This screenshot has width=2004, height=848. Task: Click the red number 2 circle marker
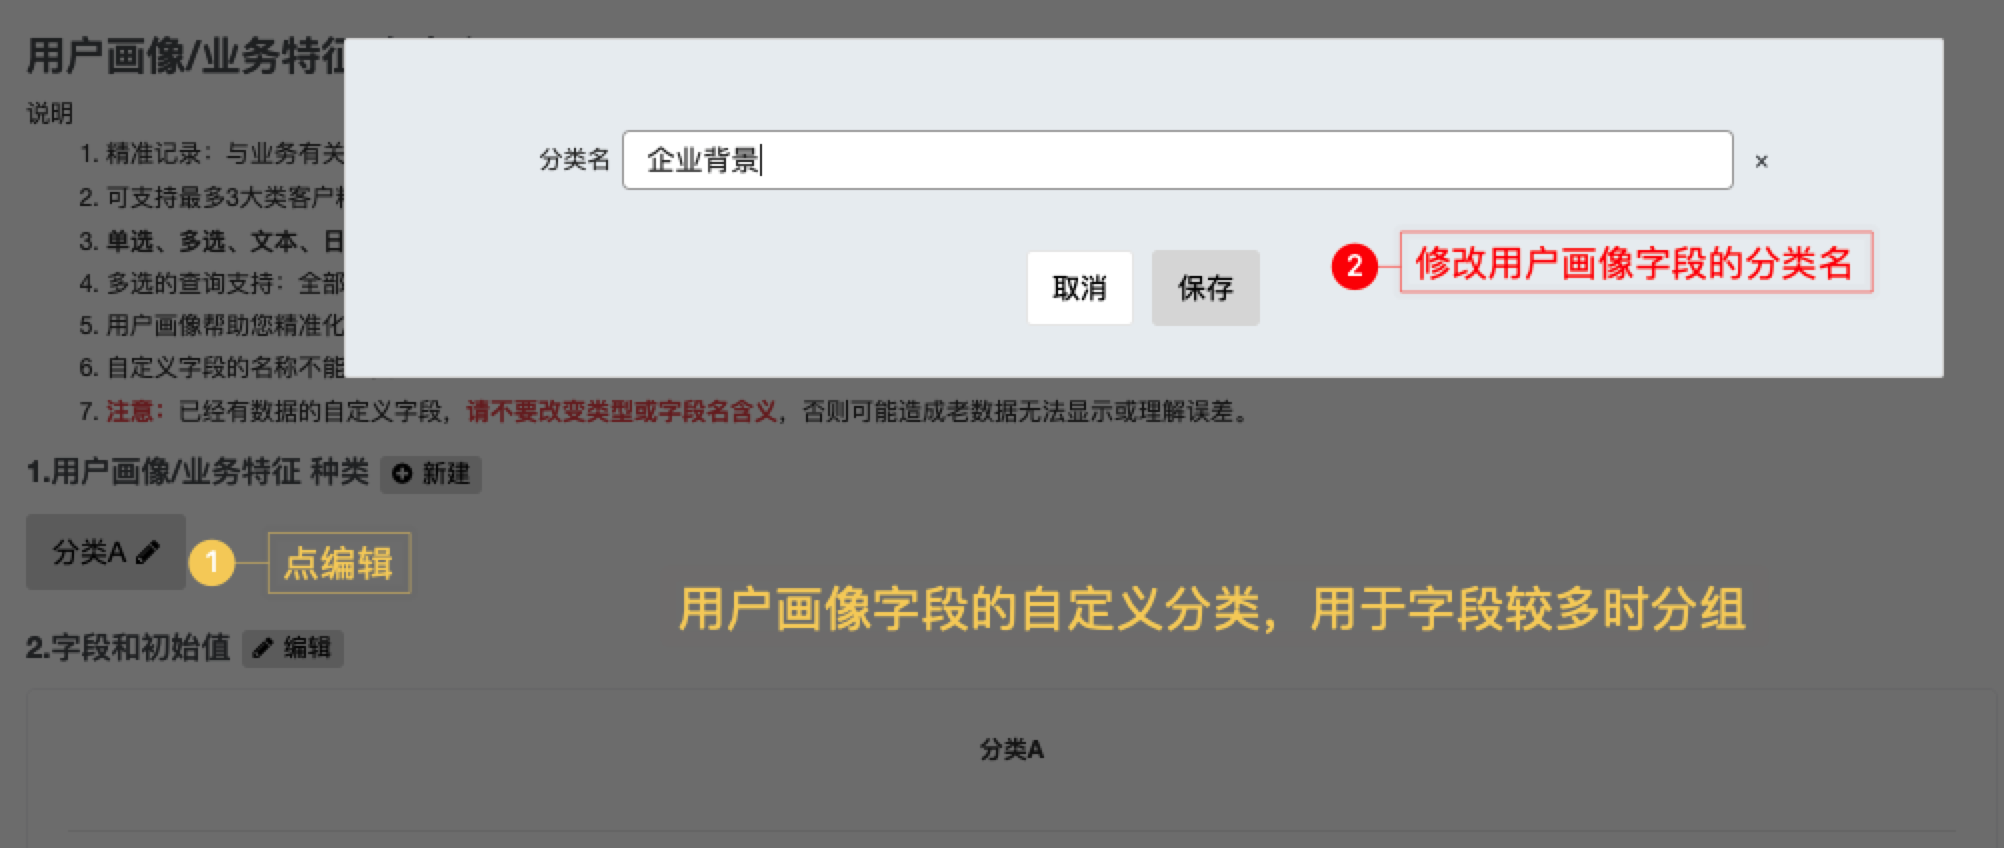[x=1355, y=266]
